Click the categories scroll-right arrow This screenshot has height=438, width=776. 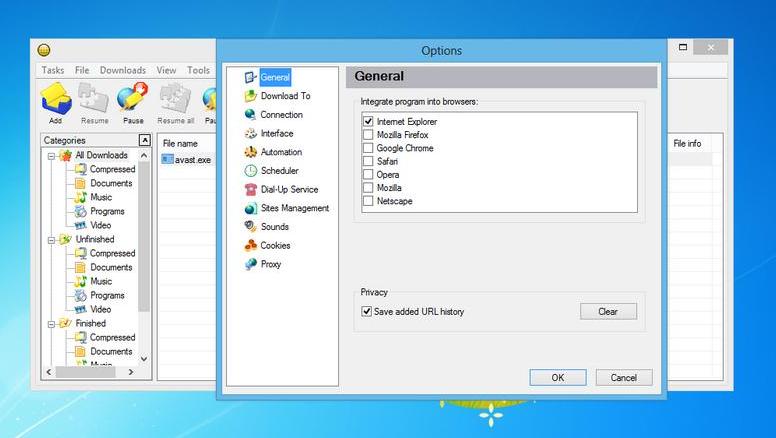click(131, 372)
